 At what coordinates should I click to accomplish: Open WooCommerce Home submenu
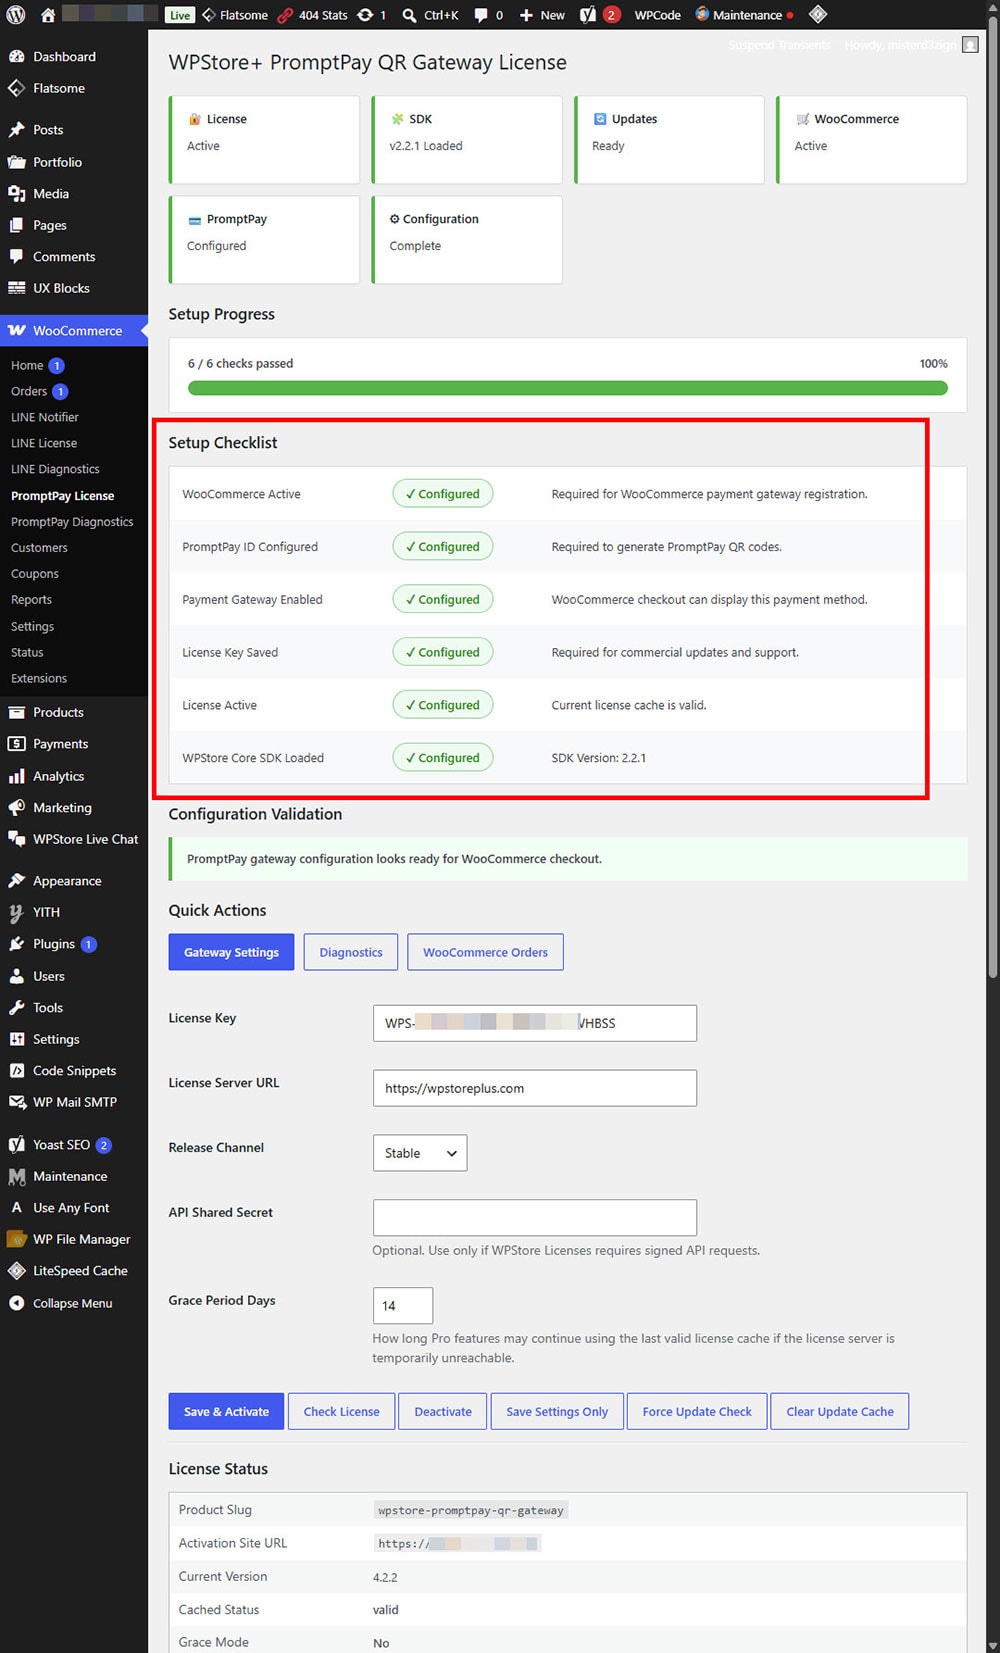pyautogui.click(x=27, y=366)
